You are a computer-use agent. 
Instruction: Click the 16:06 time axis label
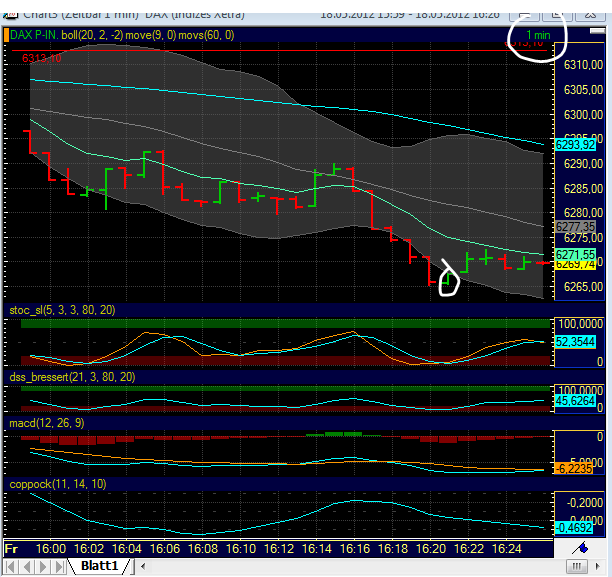tap(165, 549)
